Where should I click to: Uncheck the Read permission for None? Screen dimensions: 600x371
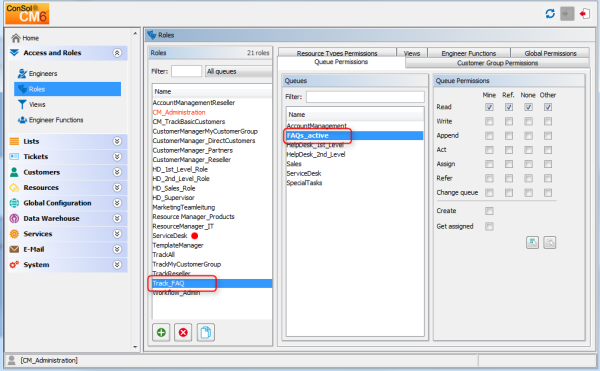[528, 107]
